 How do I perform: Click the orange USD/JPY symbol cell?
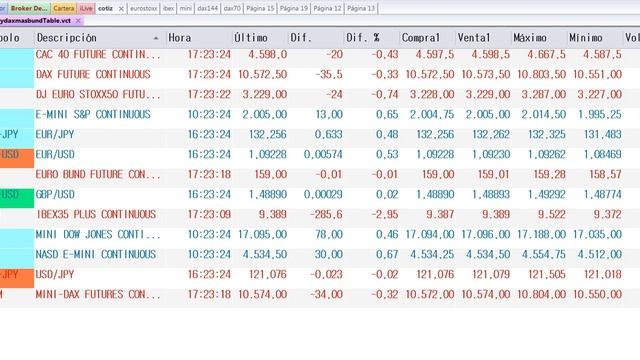coord(17,278)
